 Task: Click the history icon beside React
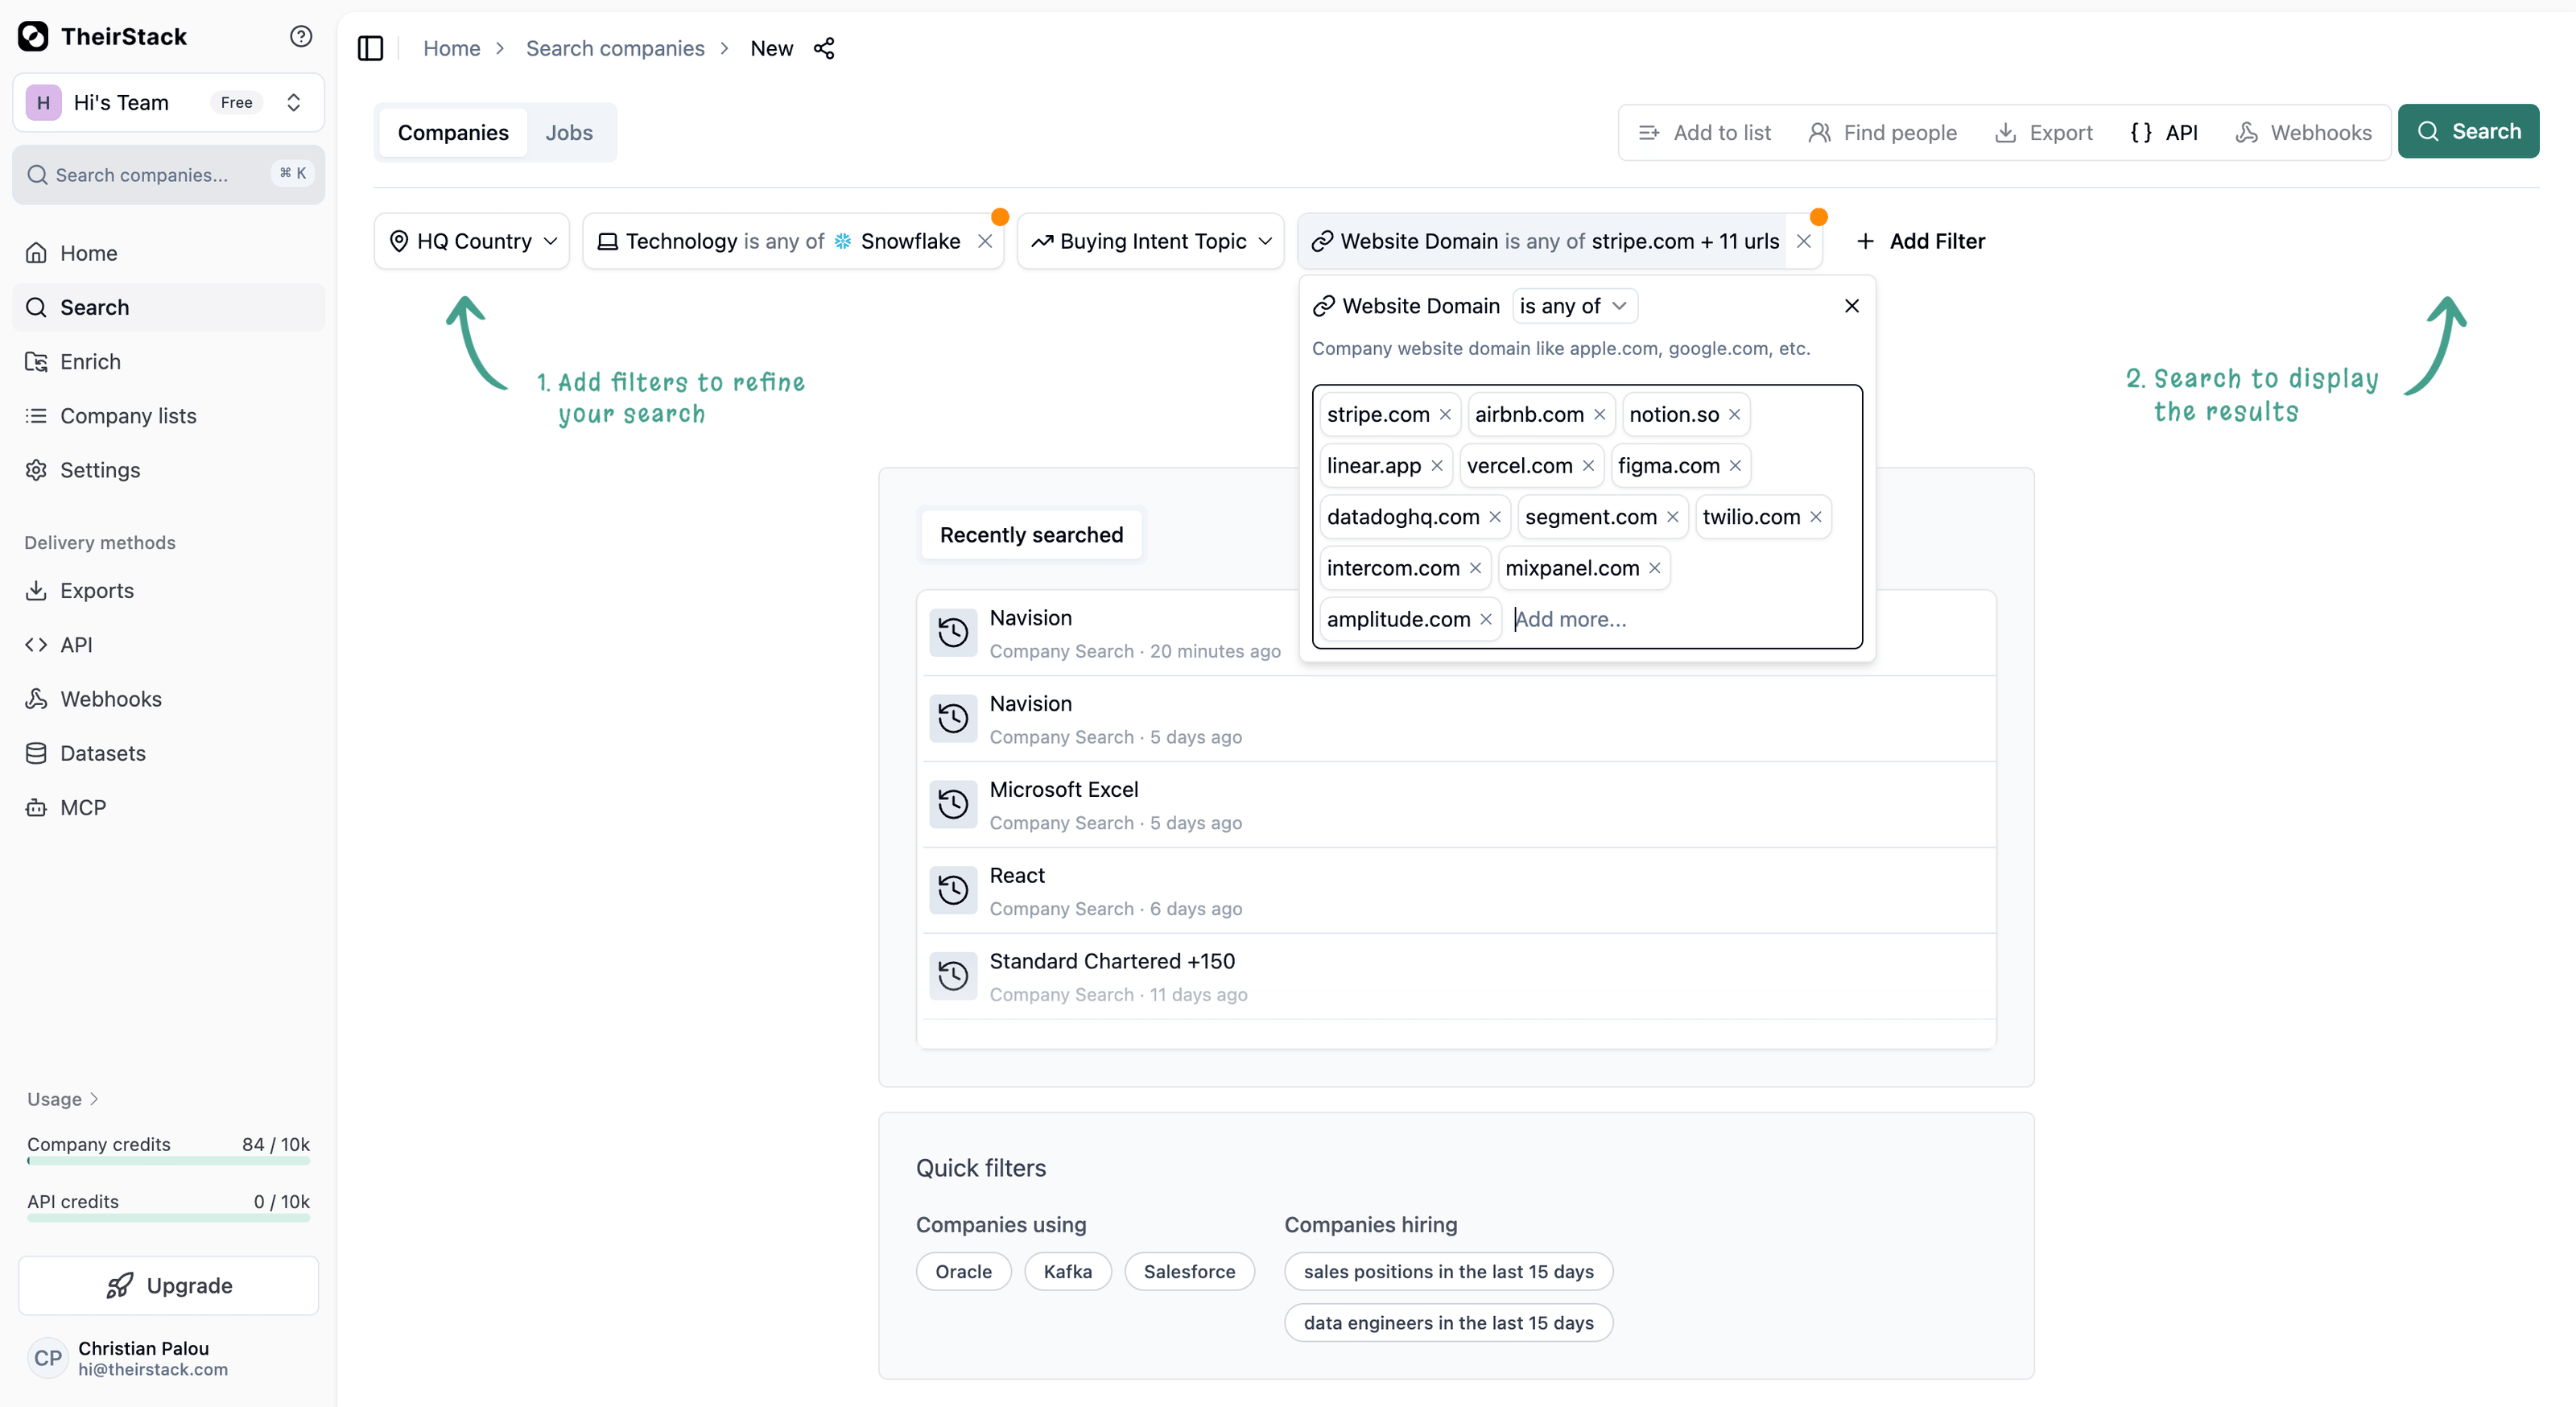tap(953, 890)
